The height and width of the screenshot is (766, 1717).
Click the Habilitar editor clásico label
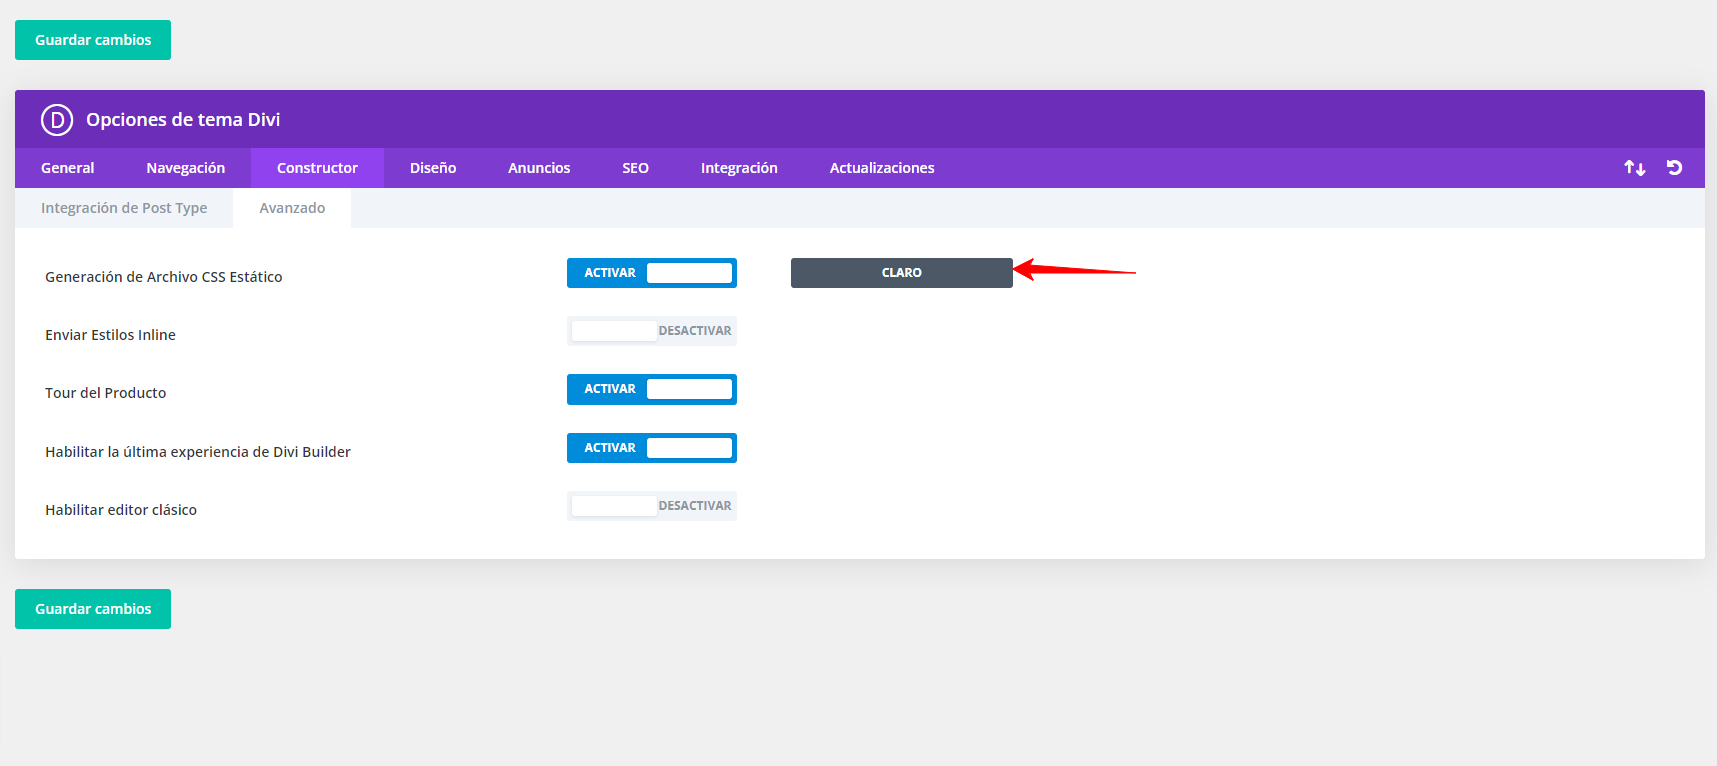(121, 510)
